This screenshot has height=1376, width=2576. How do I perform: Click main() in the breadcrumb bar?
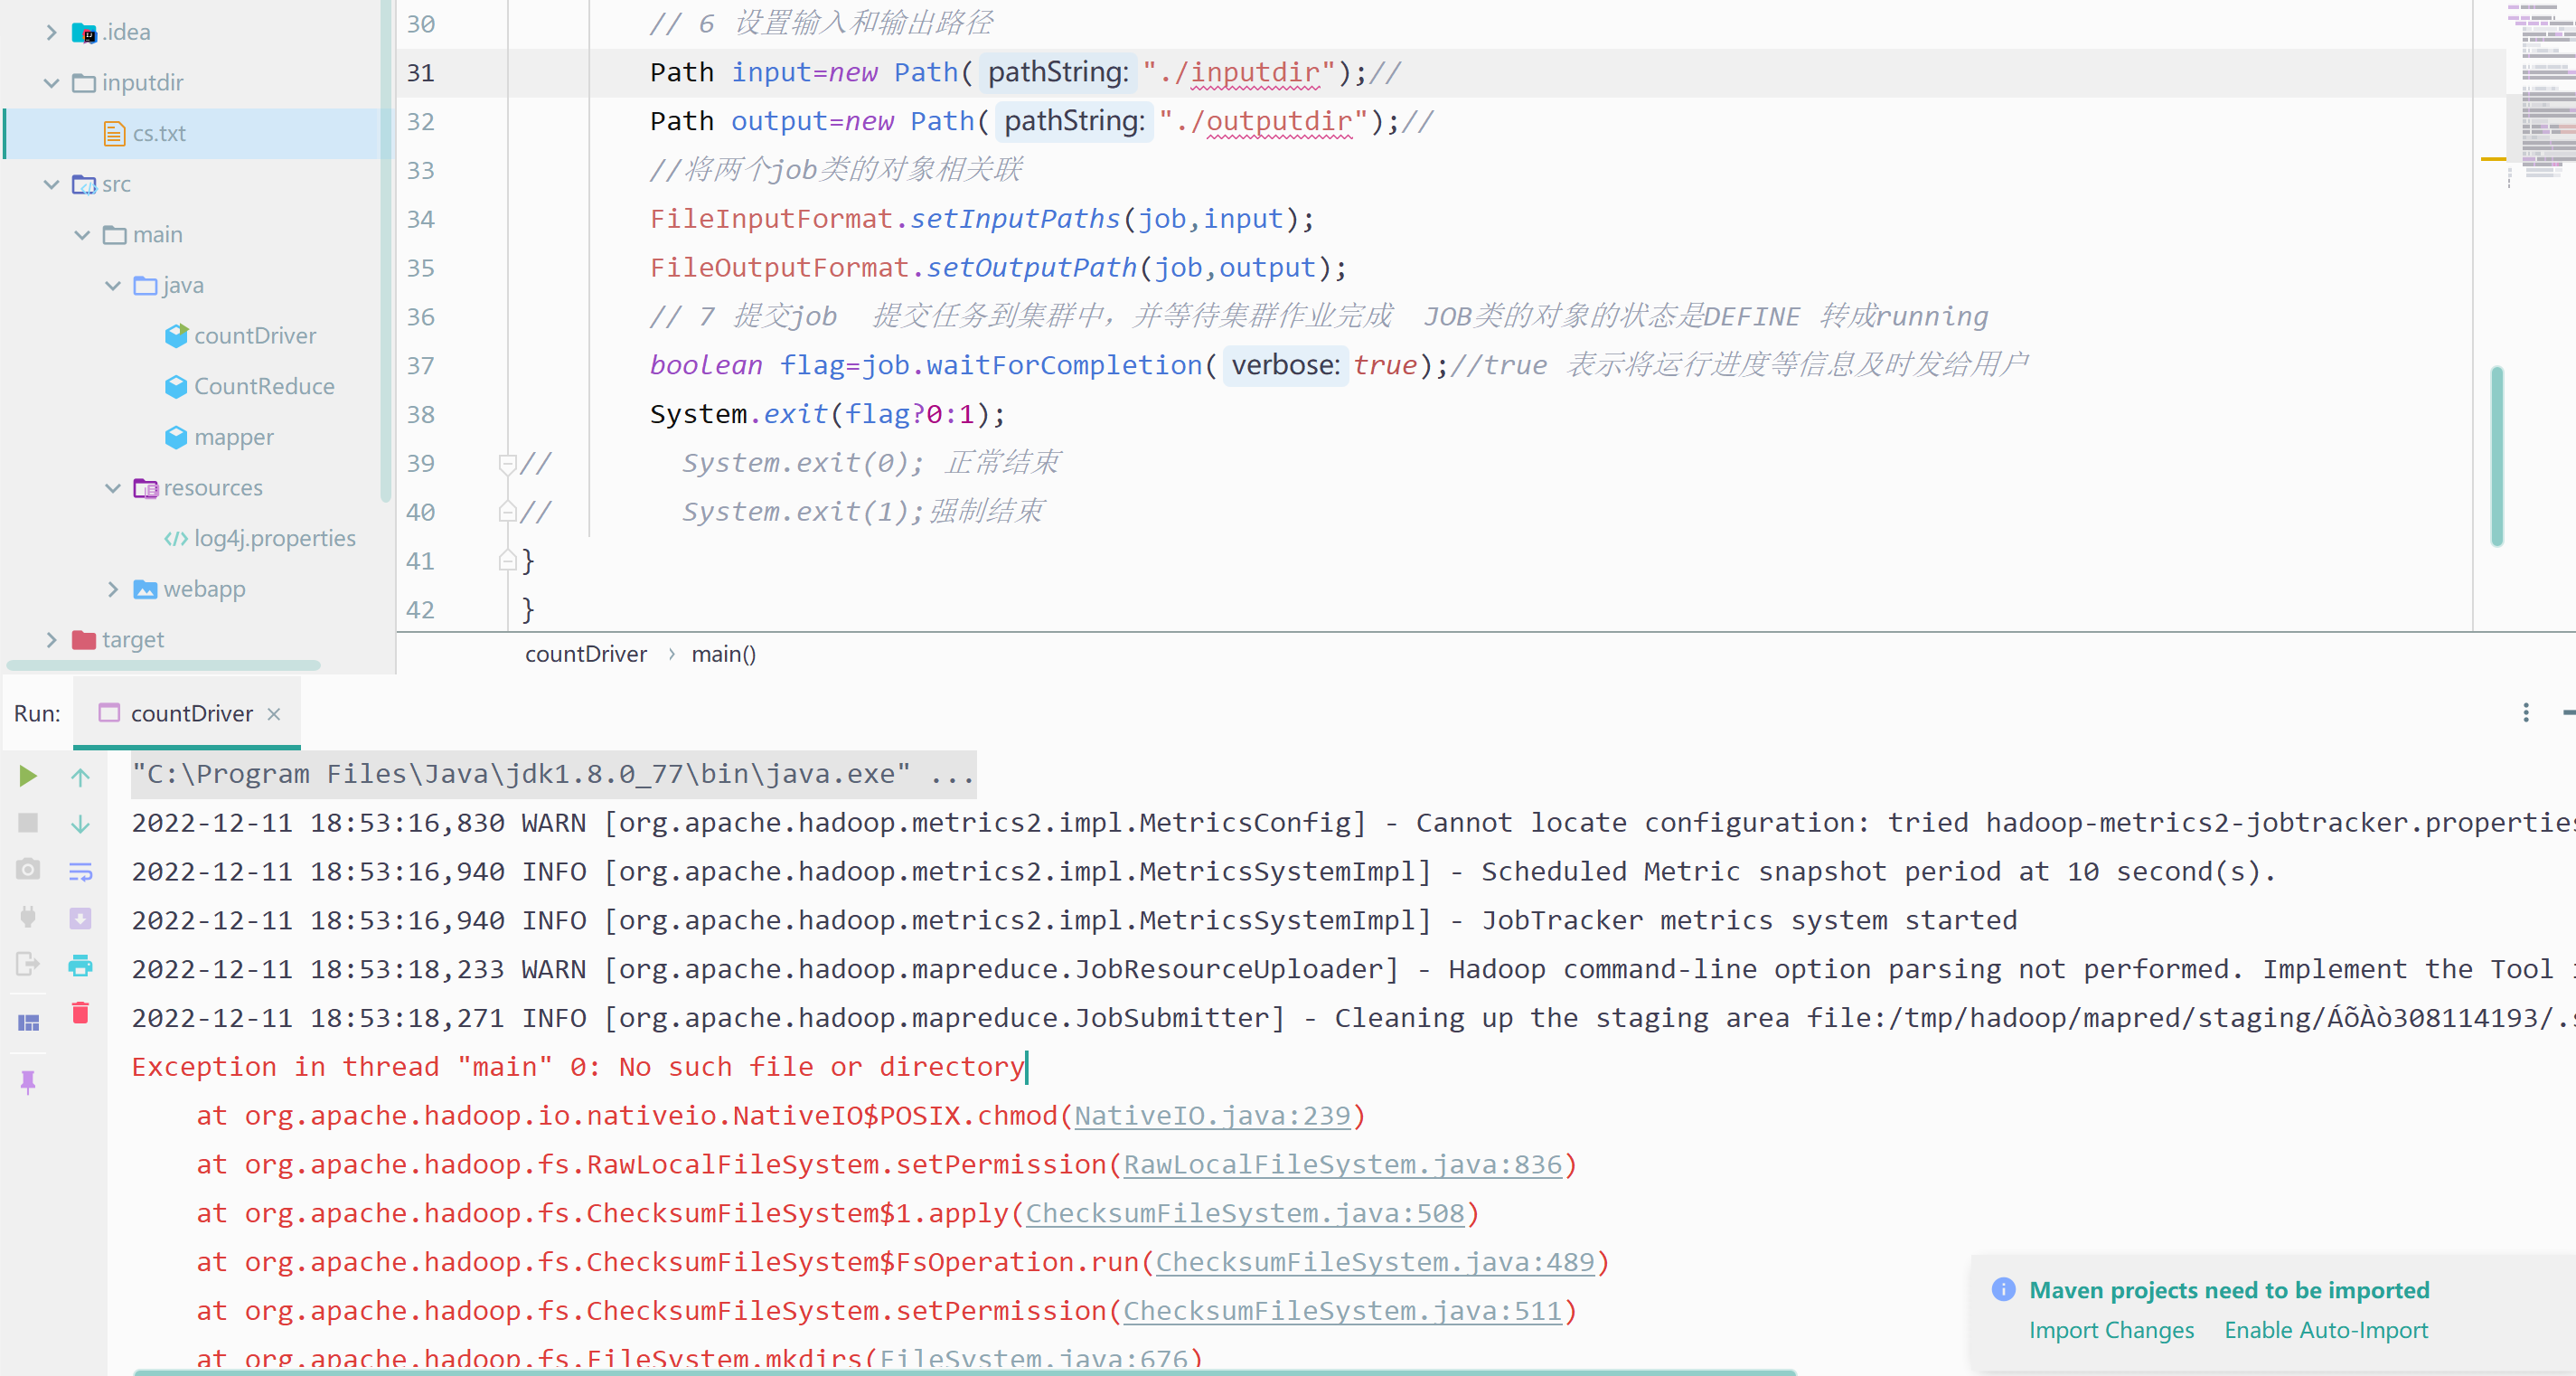pyautogui.click(x=723, y=654)
